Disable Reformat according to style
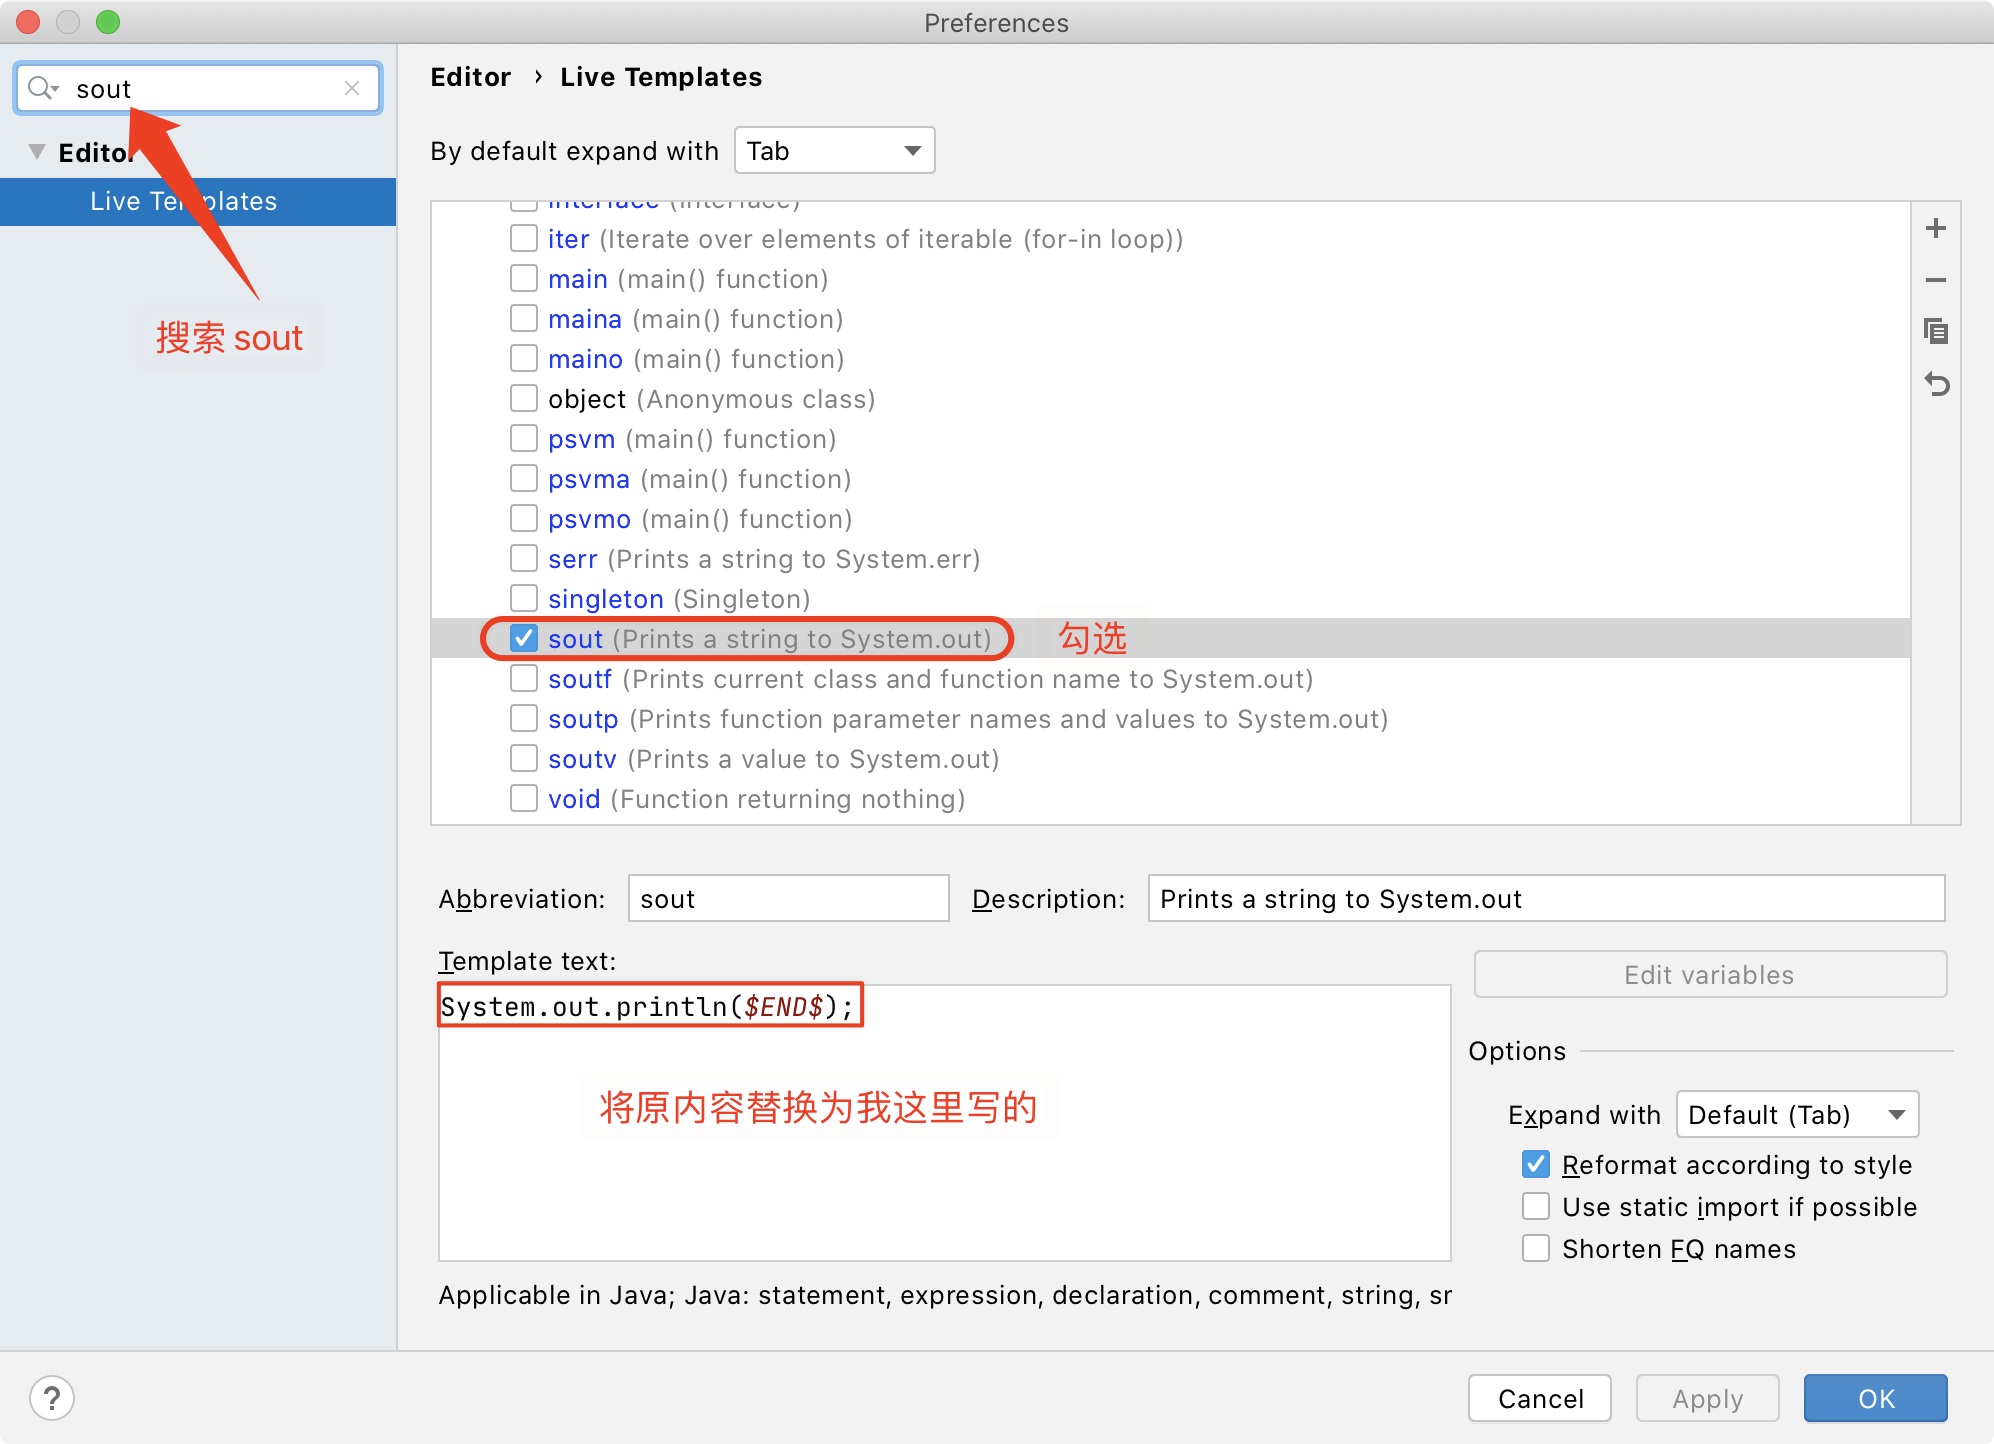This screenshot has width=1994, height=1444. click(x=1536, y=1164)
